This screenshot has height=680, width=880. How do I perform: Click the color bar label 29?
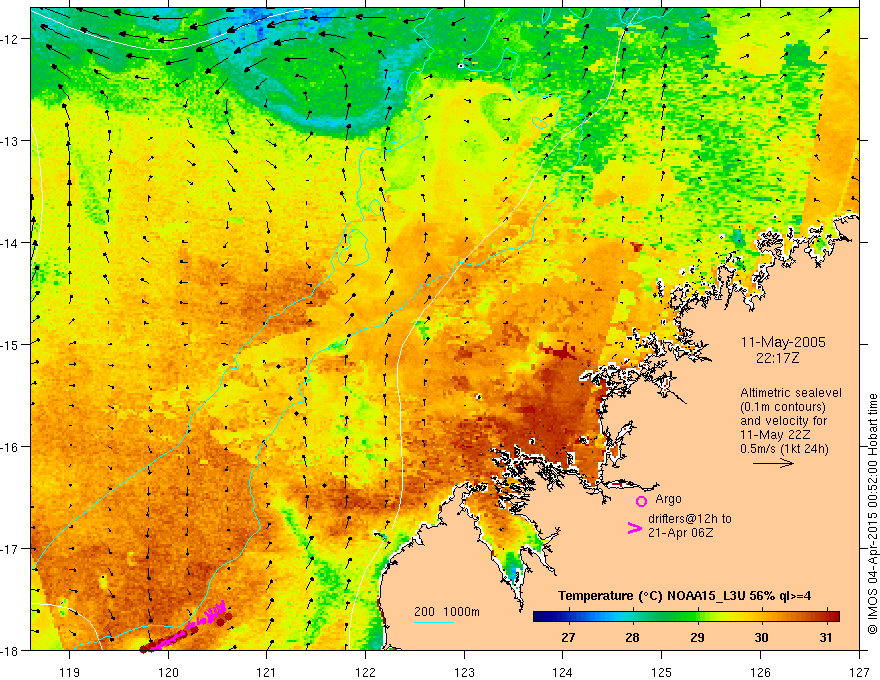(697, 637)
